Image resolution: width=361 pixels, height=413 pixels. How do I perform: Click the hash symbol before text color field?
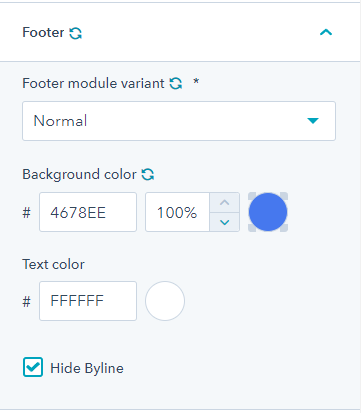point(27,302)
